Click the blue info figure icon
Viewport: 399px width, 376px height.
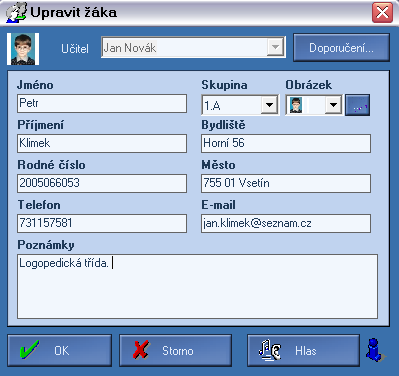375,350
